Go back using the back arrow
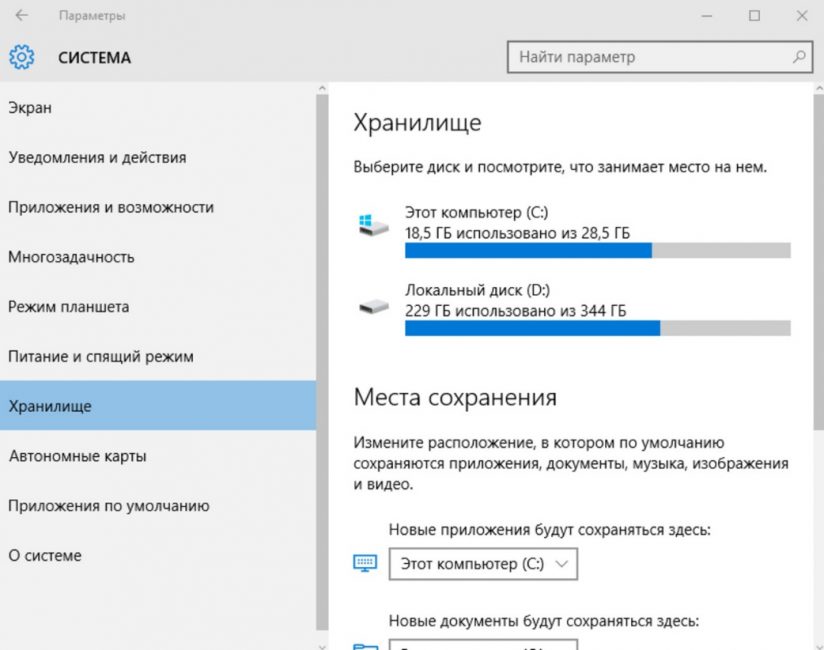 click(x=22, y=15)
